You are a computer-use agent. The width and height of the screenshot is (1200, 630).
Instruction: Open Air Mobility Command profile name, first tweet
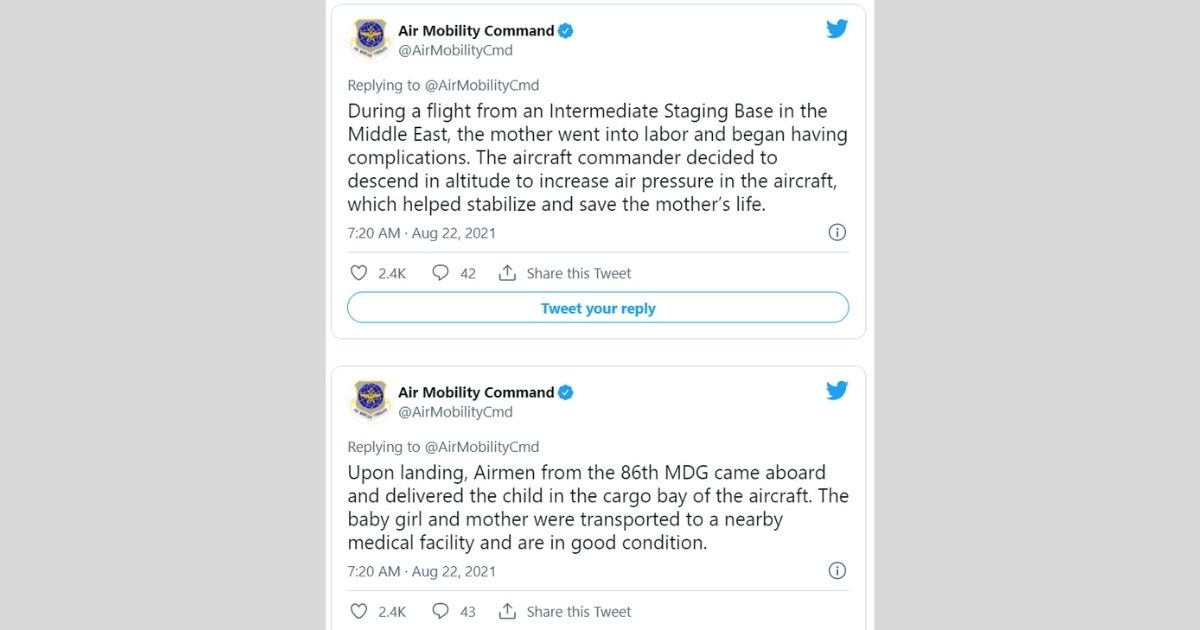click(x=476, y=31)
